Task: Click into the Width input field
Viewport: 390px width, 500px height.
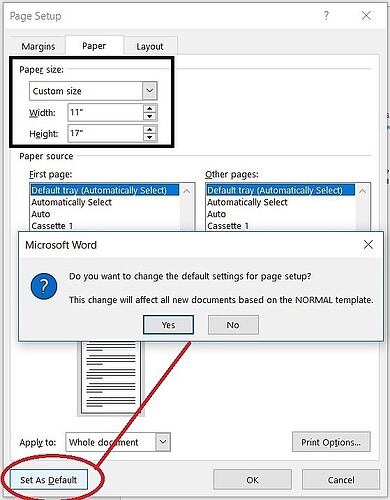Action: click(x=106, y=112)
